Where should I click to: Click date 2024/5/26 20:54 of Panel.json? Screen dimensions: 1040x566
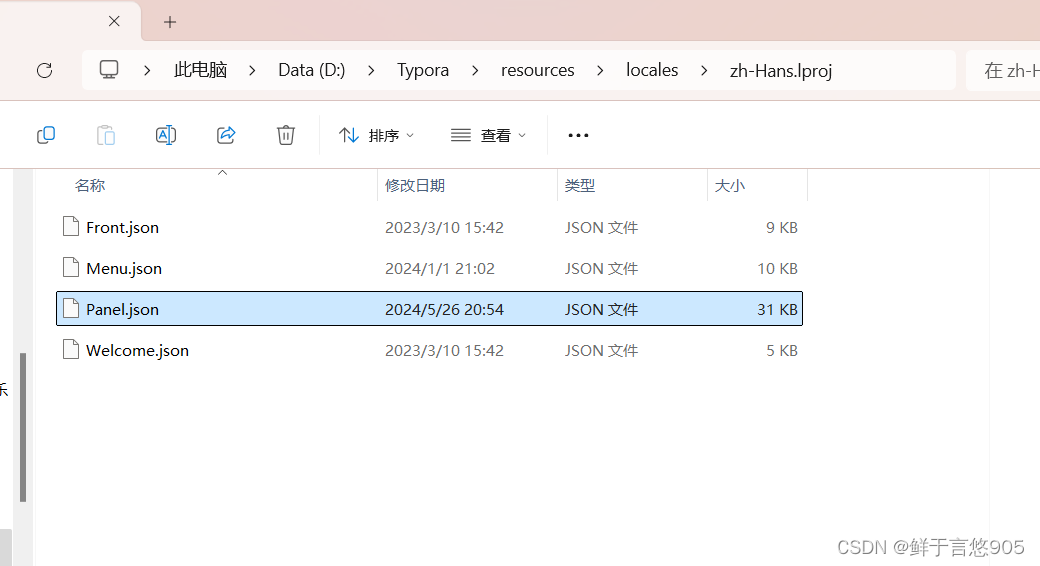point(444,309)
